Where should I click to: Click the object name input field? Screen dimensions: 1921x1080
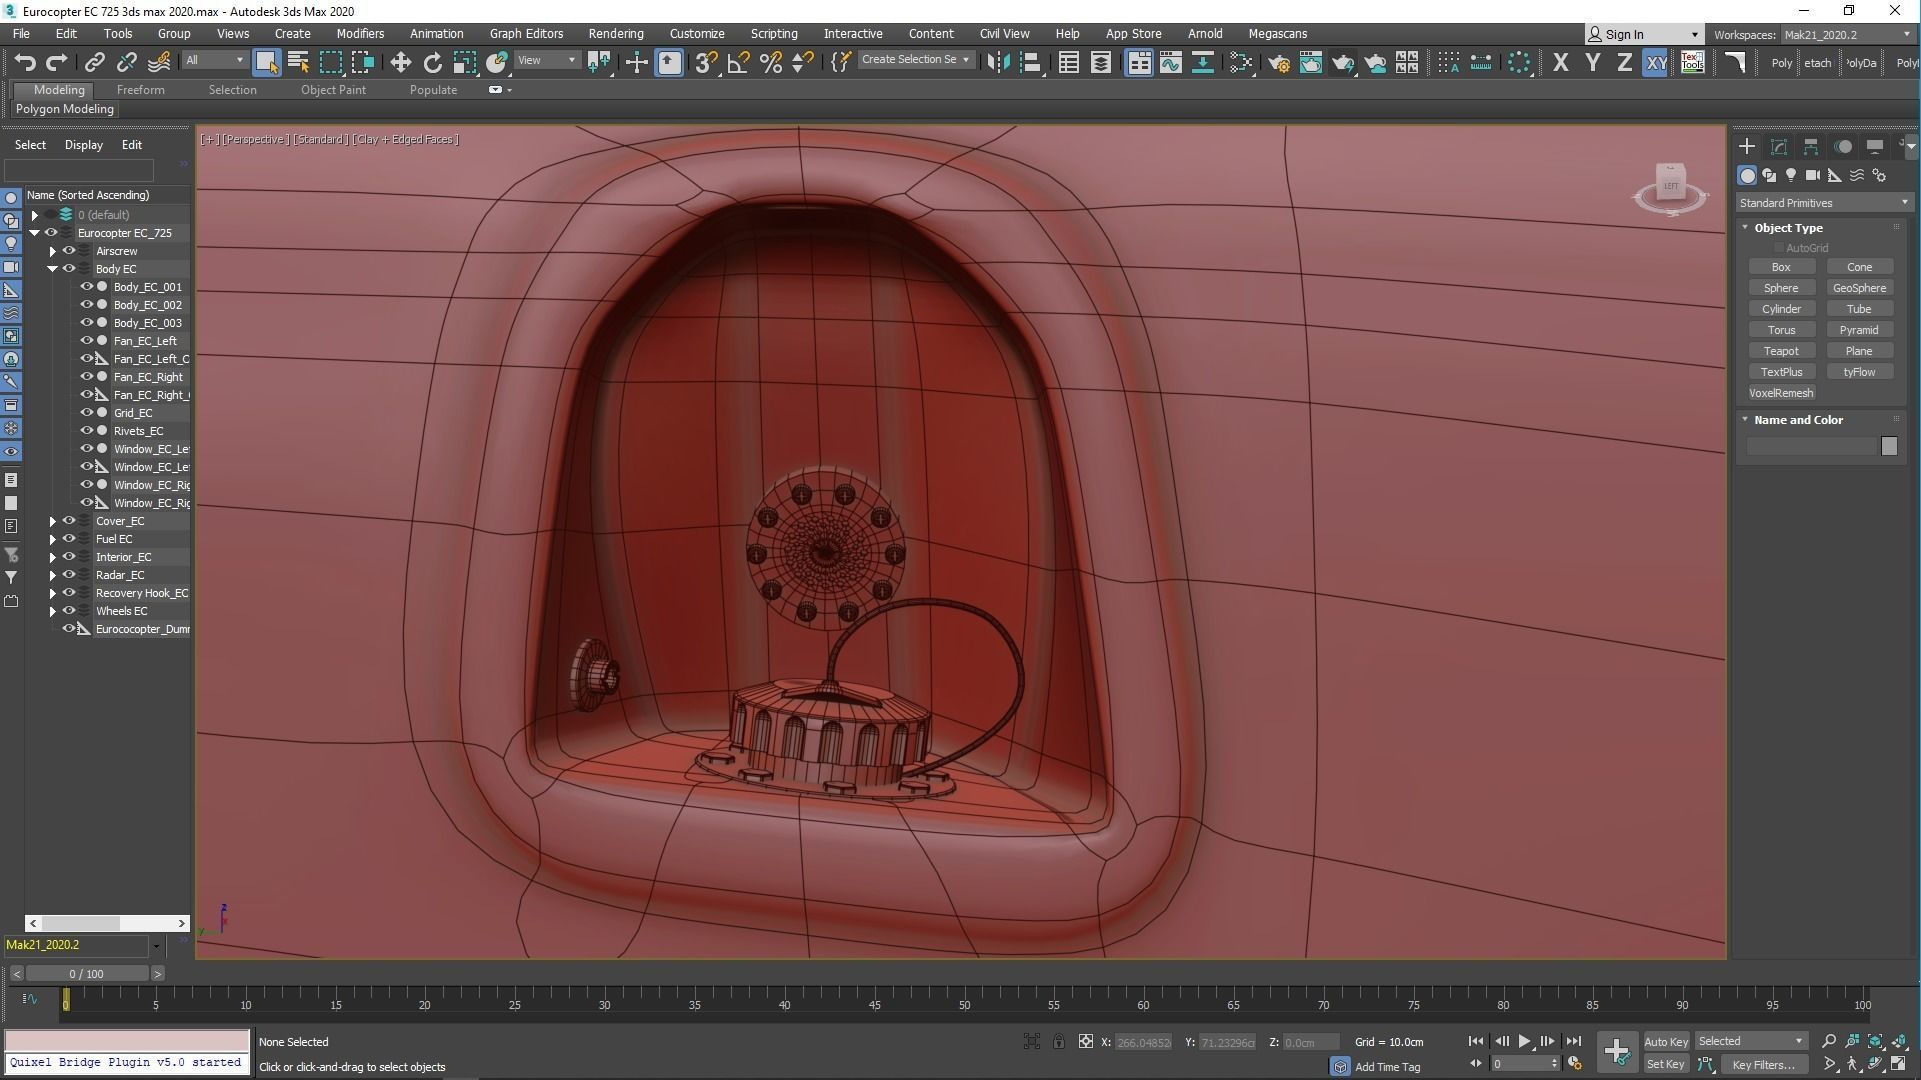(1811, 446)
